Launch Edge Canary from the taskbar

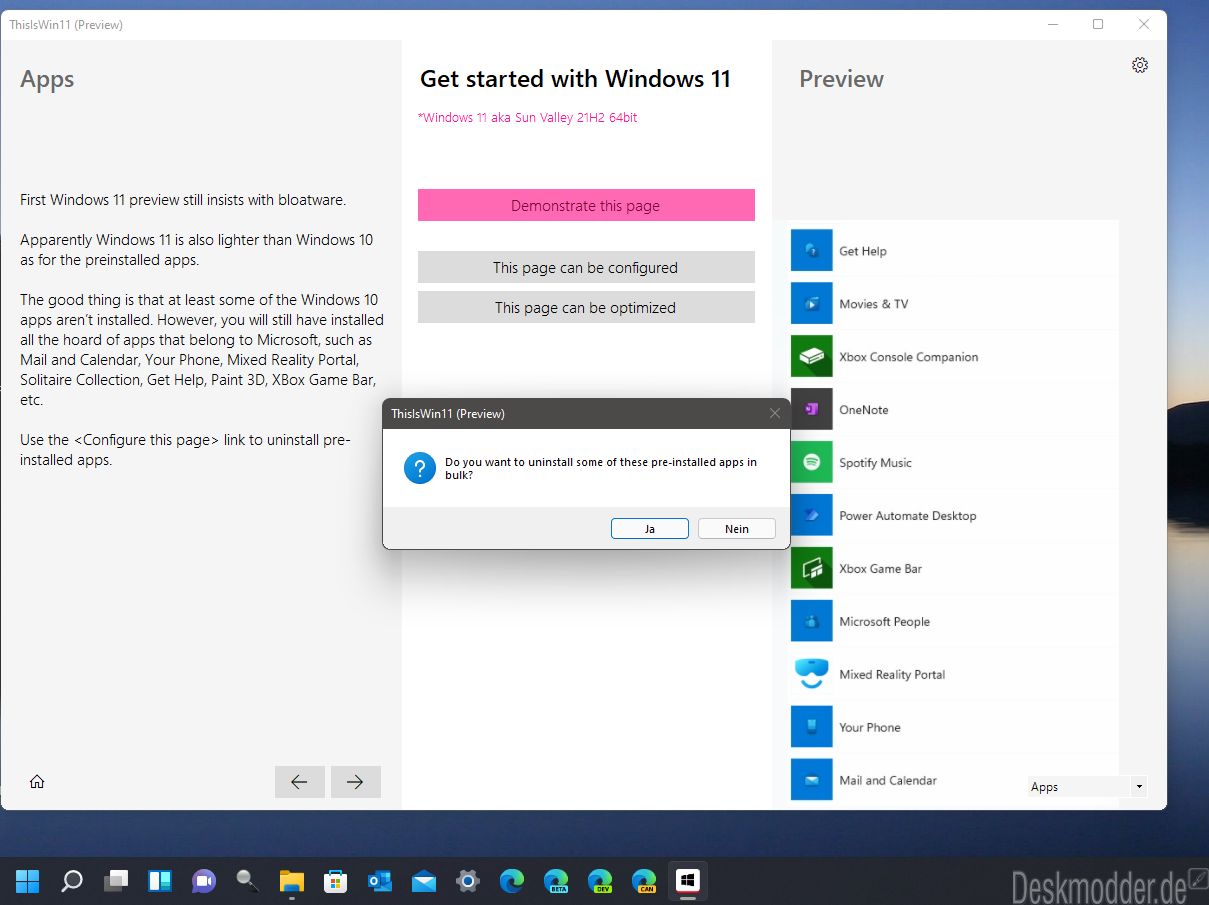tap(644, 881)
